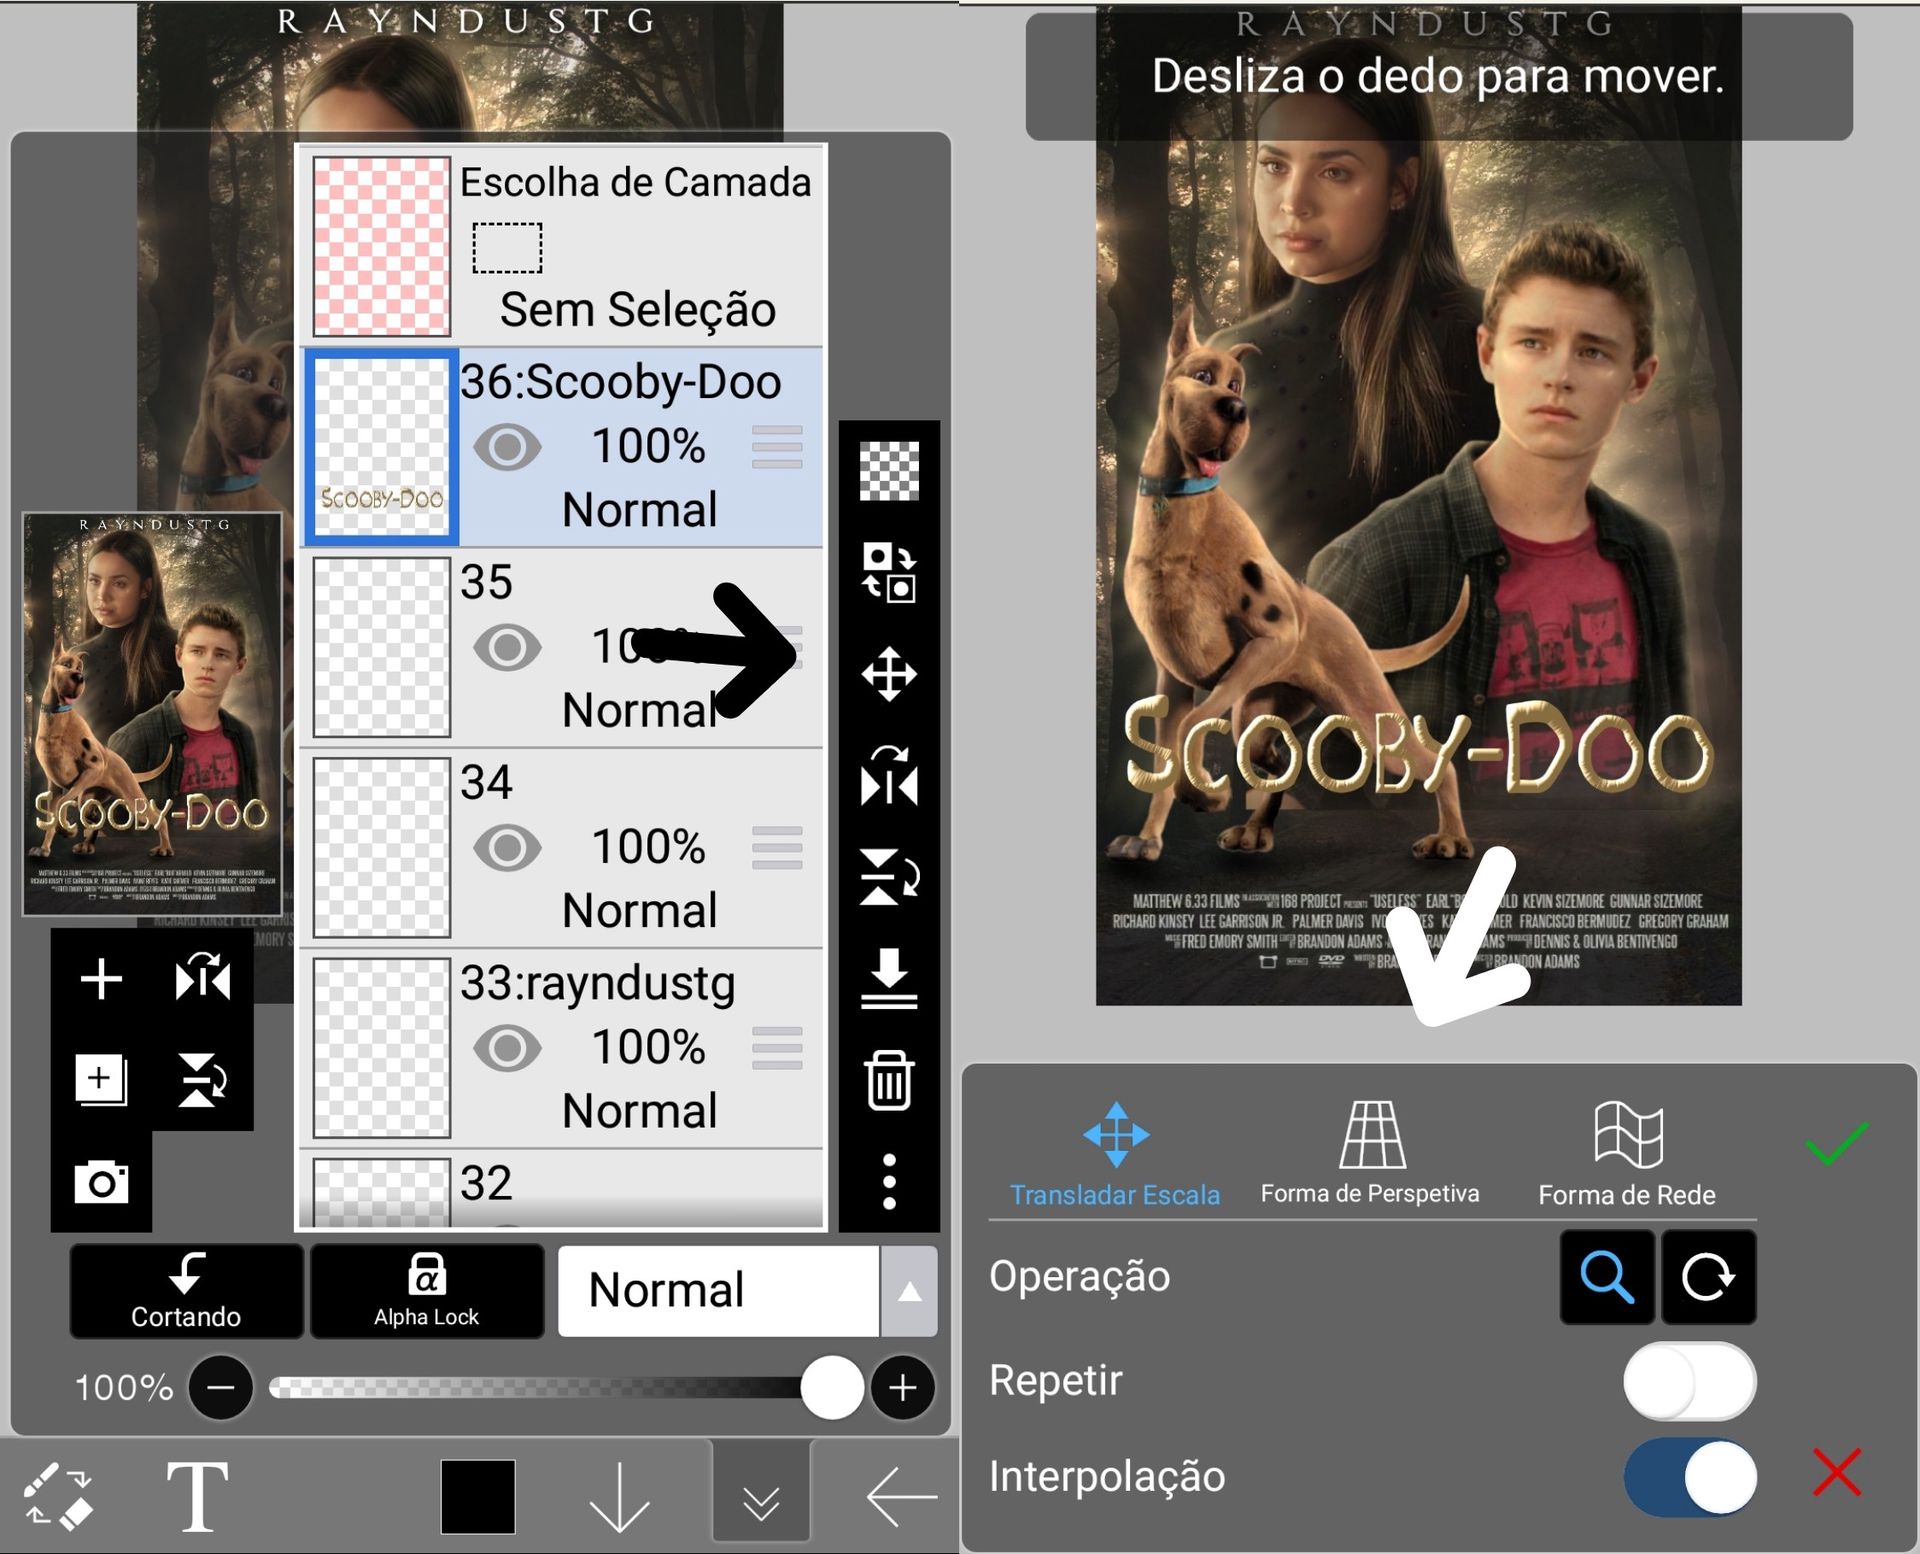The width and height of the screenshot is (1920, 1554).
Task: Merge layer down with download-arrow icon
Action: click(x=889, y=978)
